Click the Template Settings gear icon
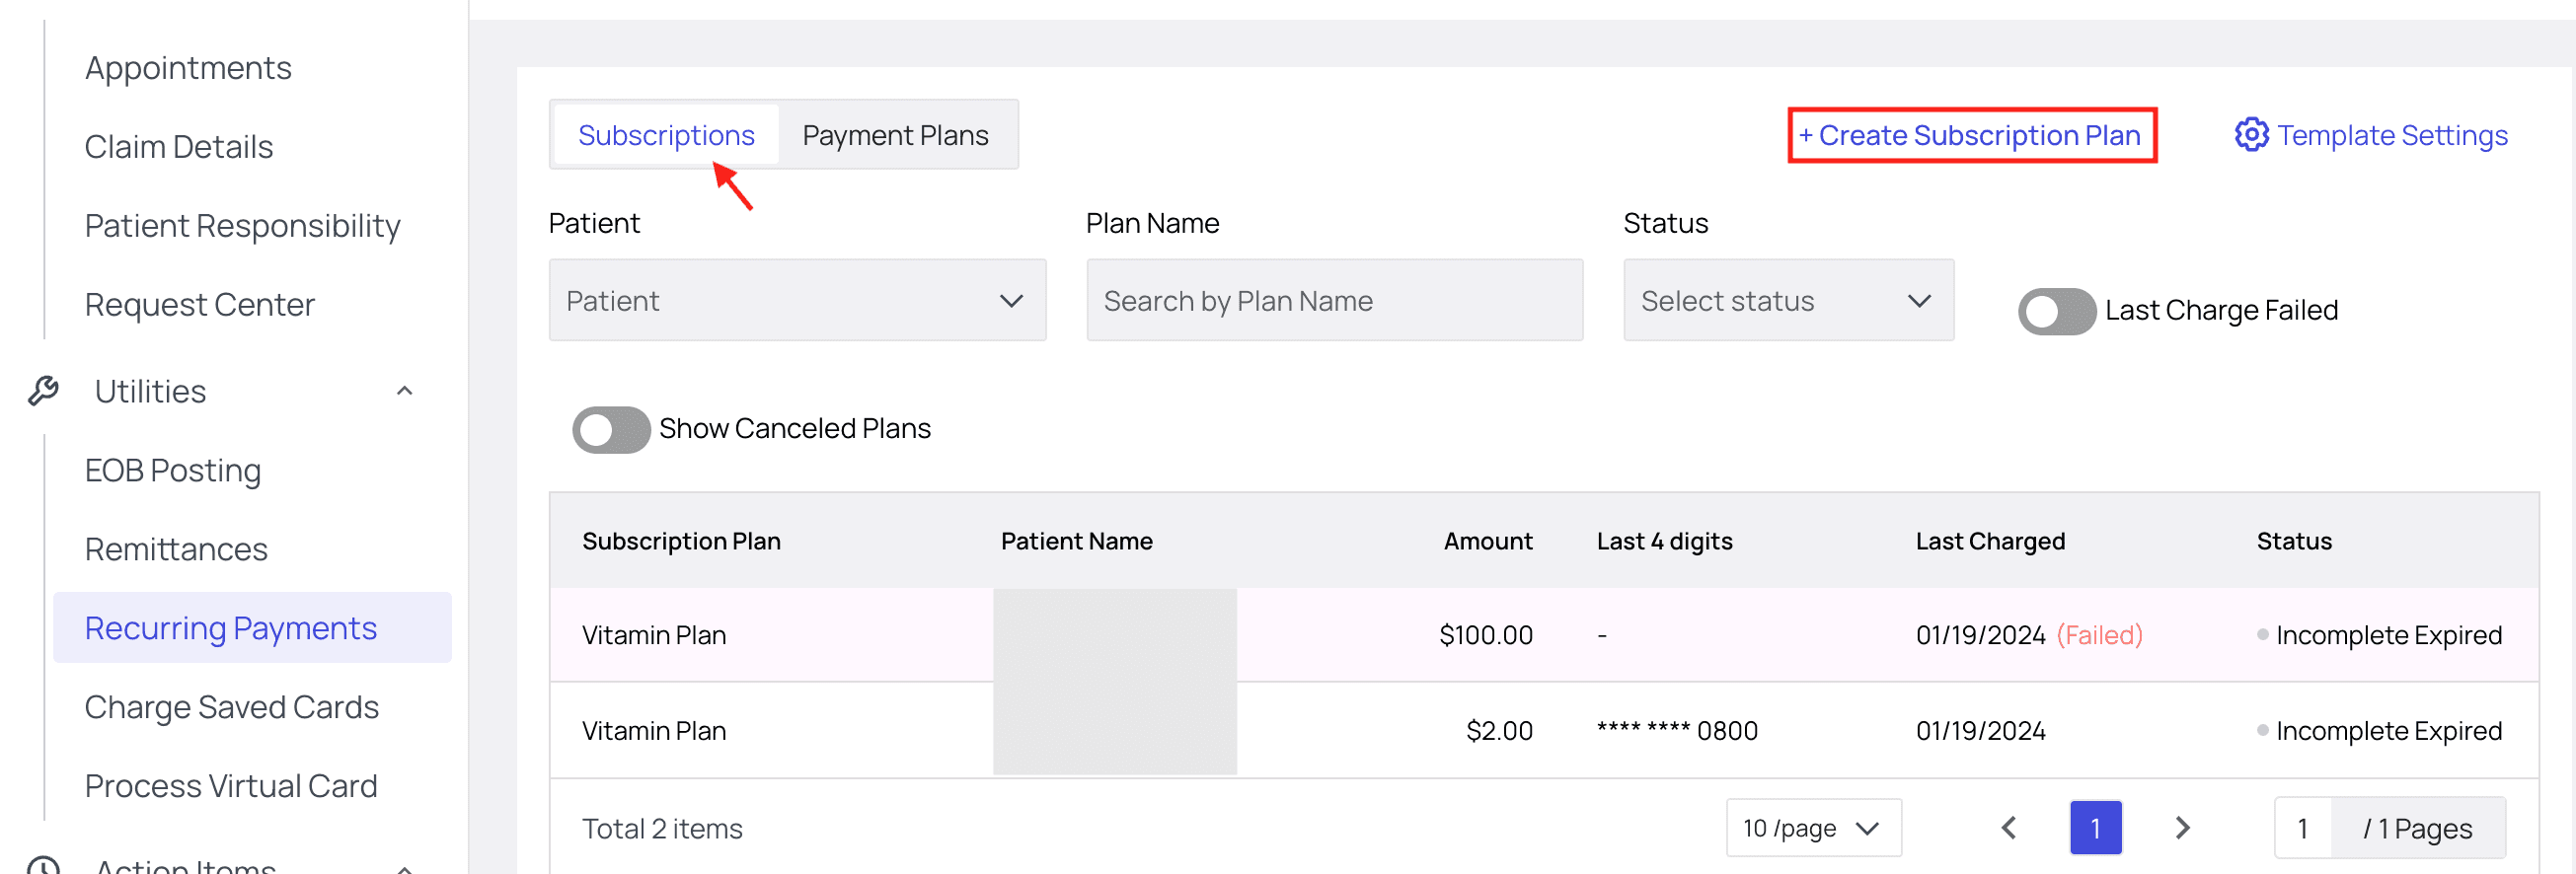 tap(2251, 135)
